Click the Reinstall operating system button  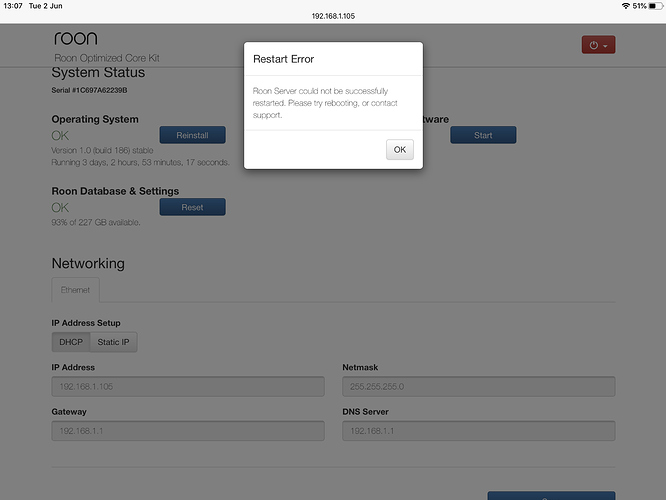[192, 135]
